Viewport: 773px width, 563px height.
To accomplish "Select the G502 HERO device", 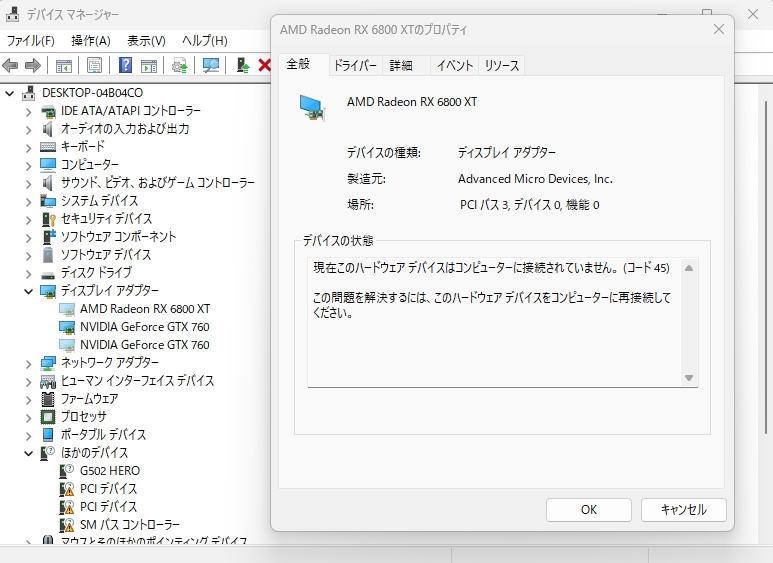I will pos(110,471).
